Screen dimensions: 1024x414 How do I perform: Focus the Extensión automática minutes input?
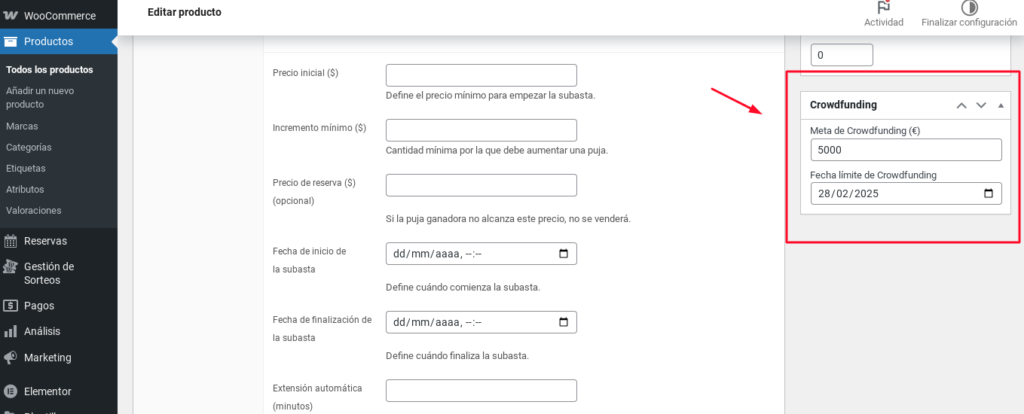481,390
